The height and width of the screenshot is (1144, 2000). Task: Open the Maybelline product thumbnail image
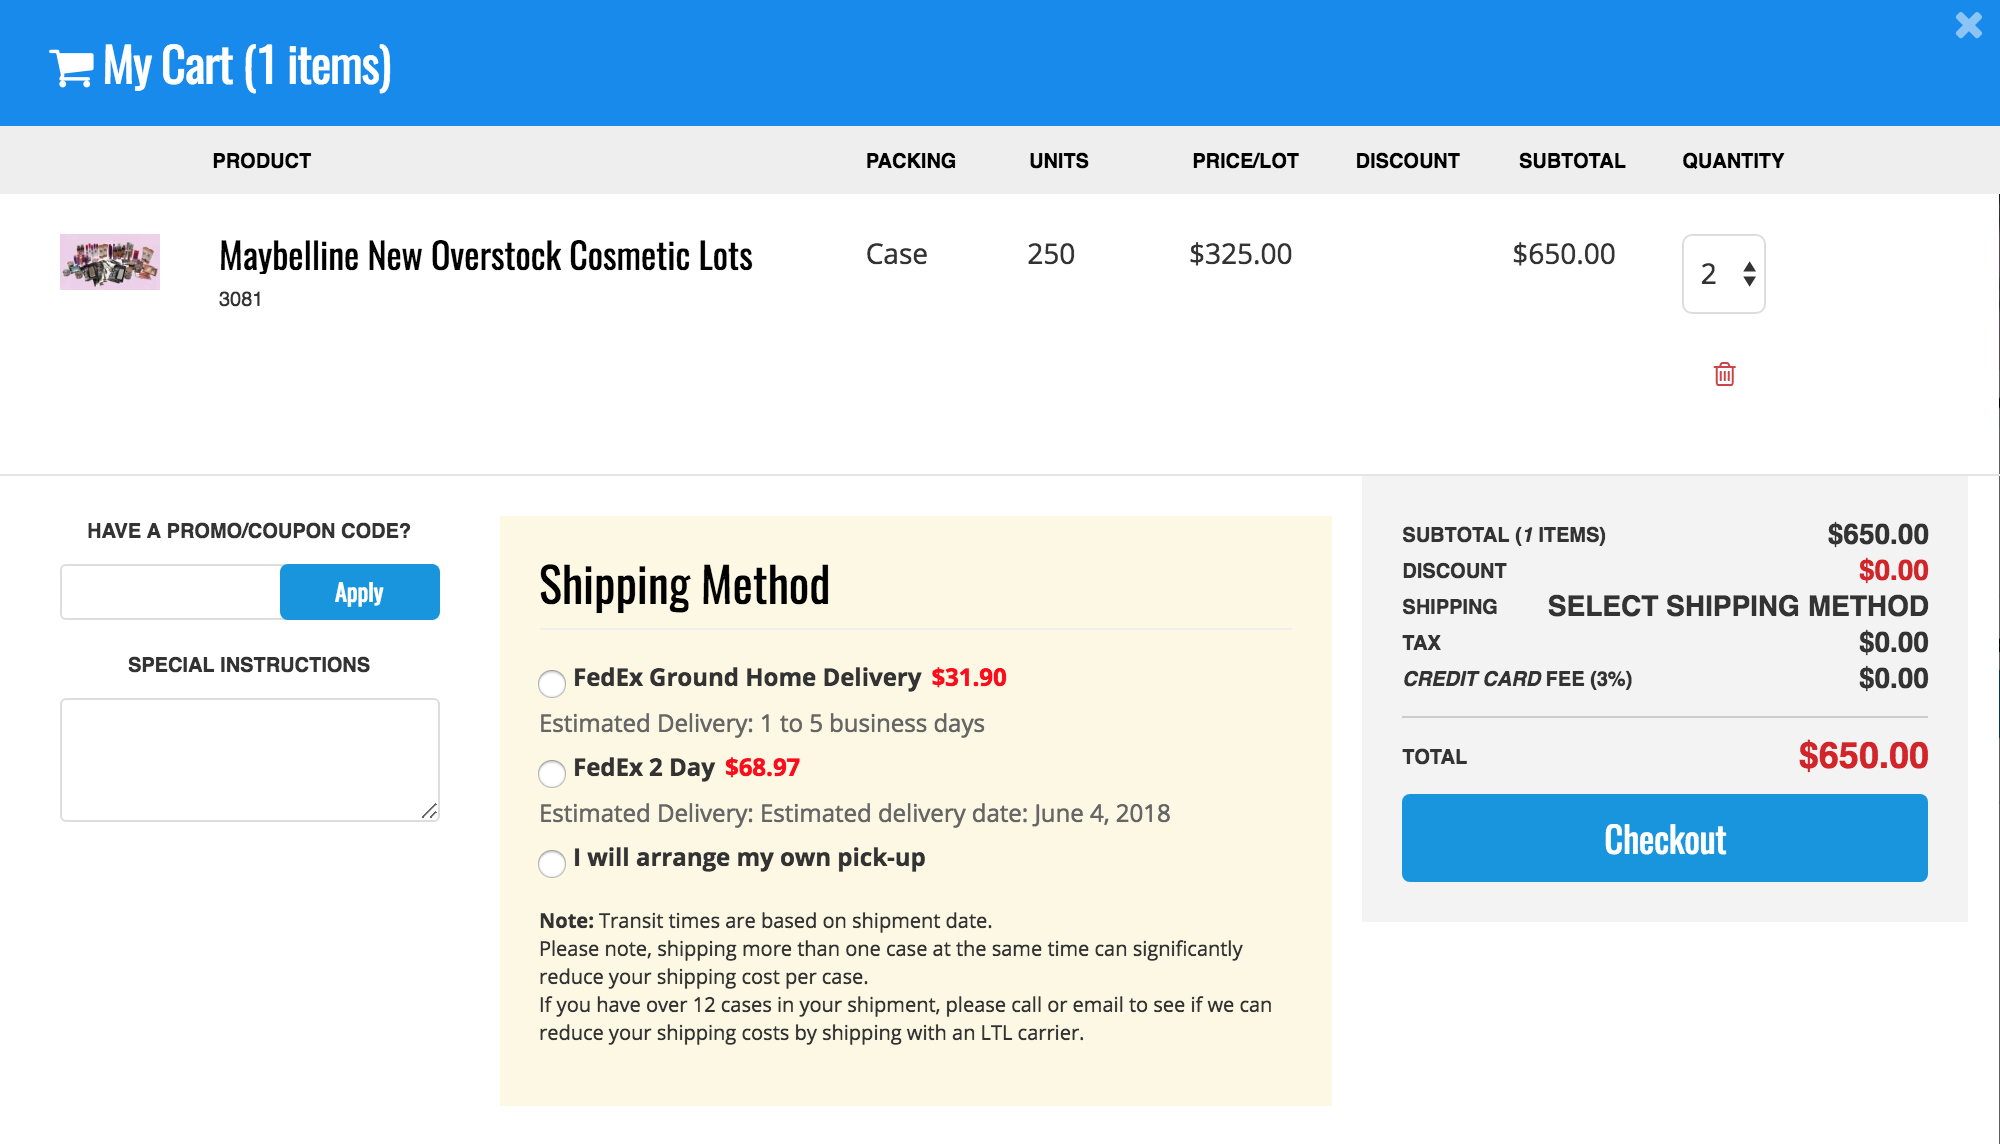[x=110, y=262]
